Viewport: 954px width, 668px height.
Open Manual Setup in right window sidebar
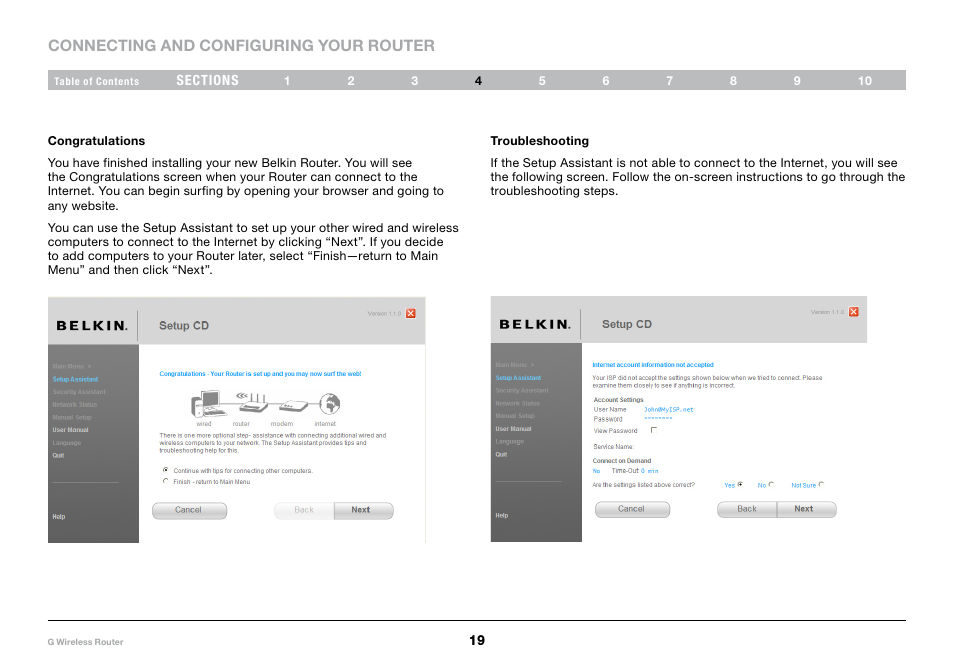pos(515,416)
